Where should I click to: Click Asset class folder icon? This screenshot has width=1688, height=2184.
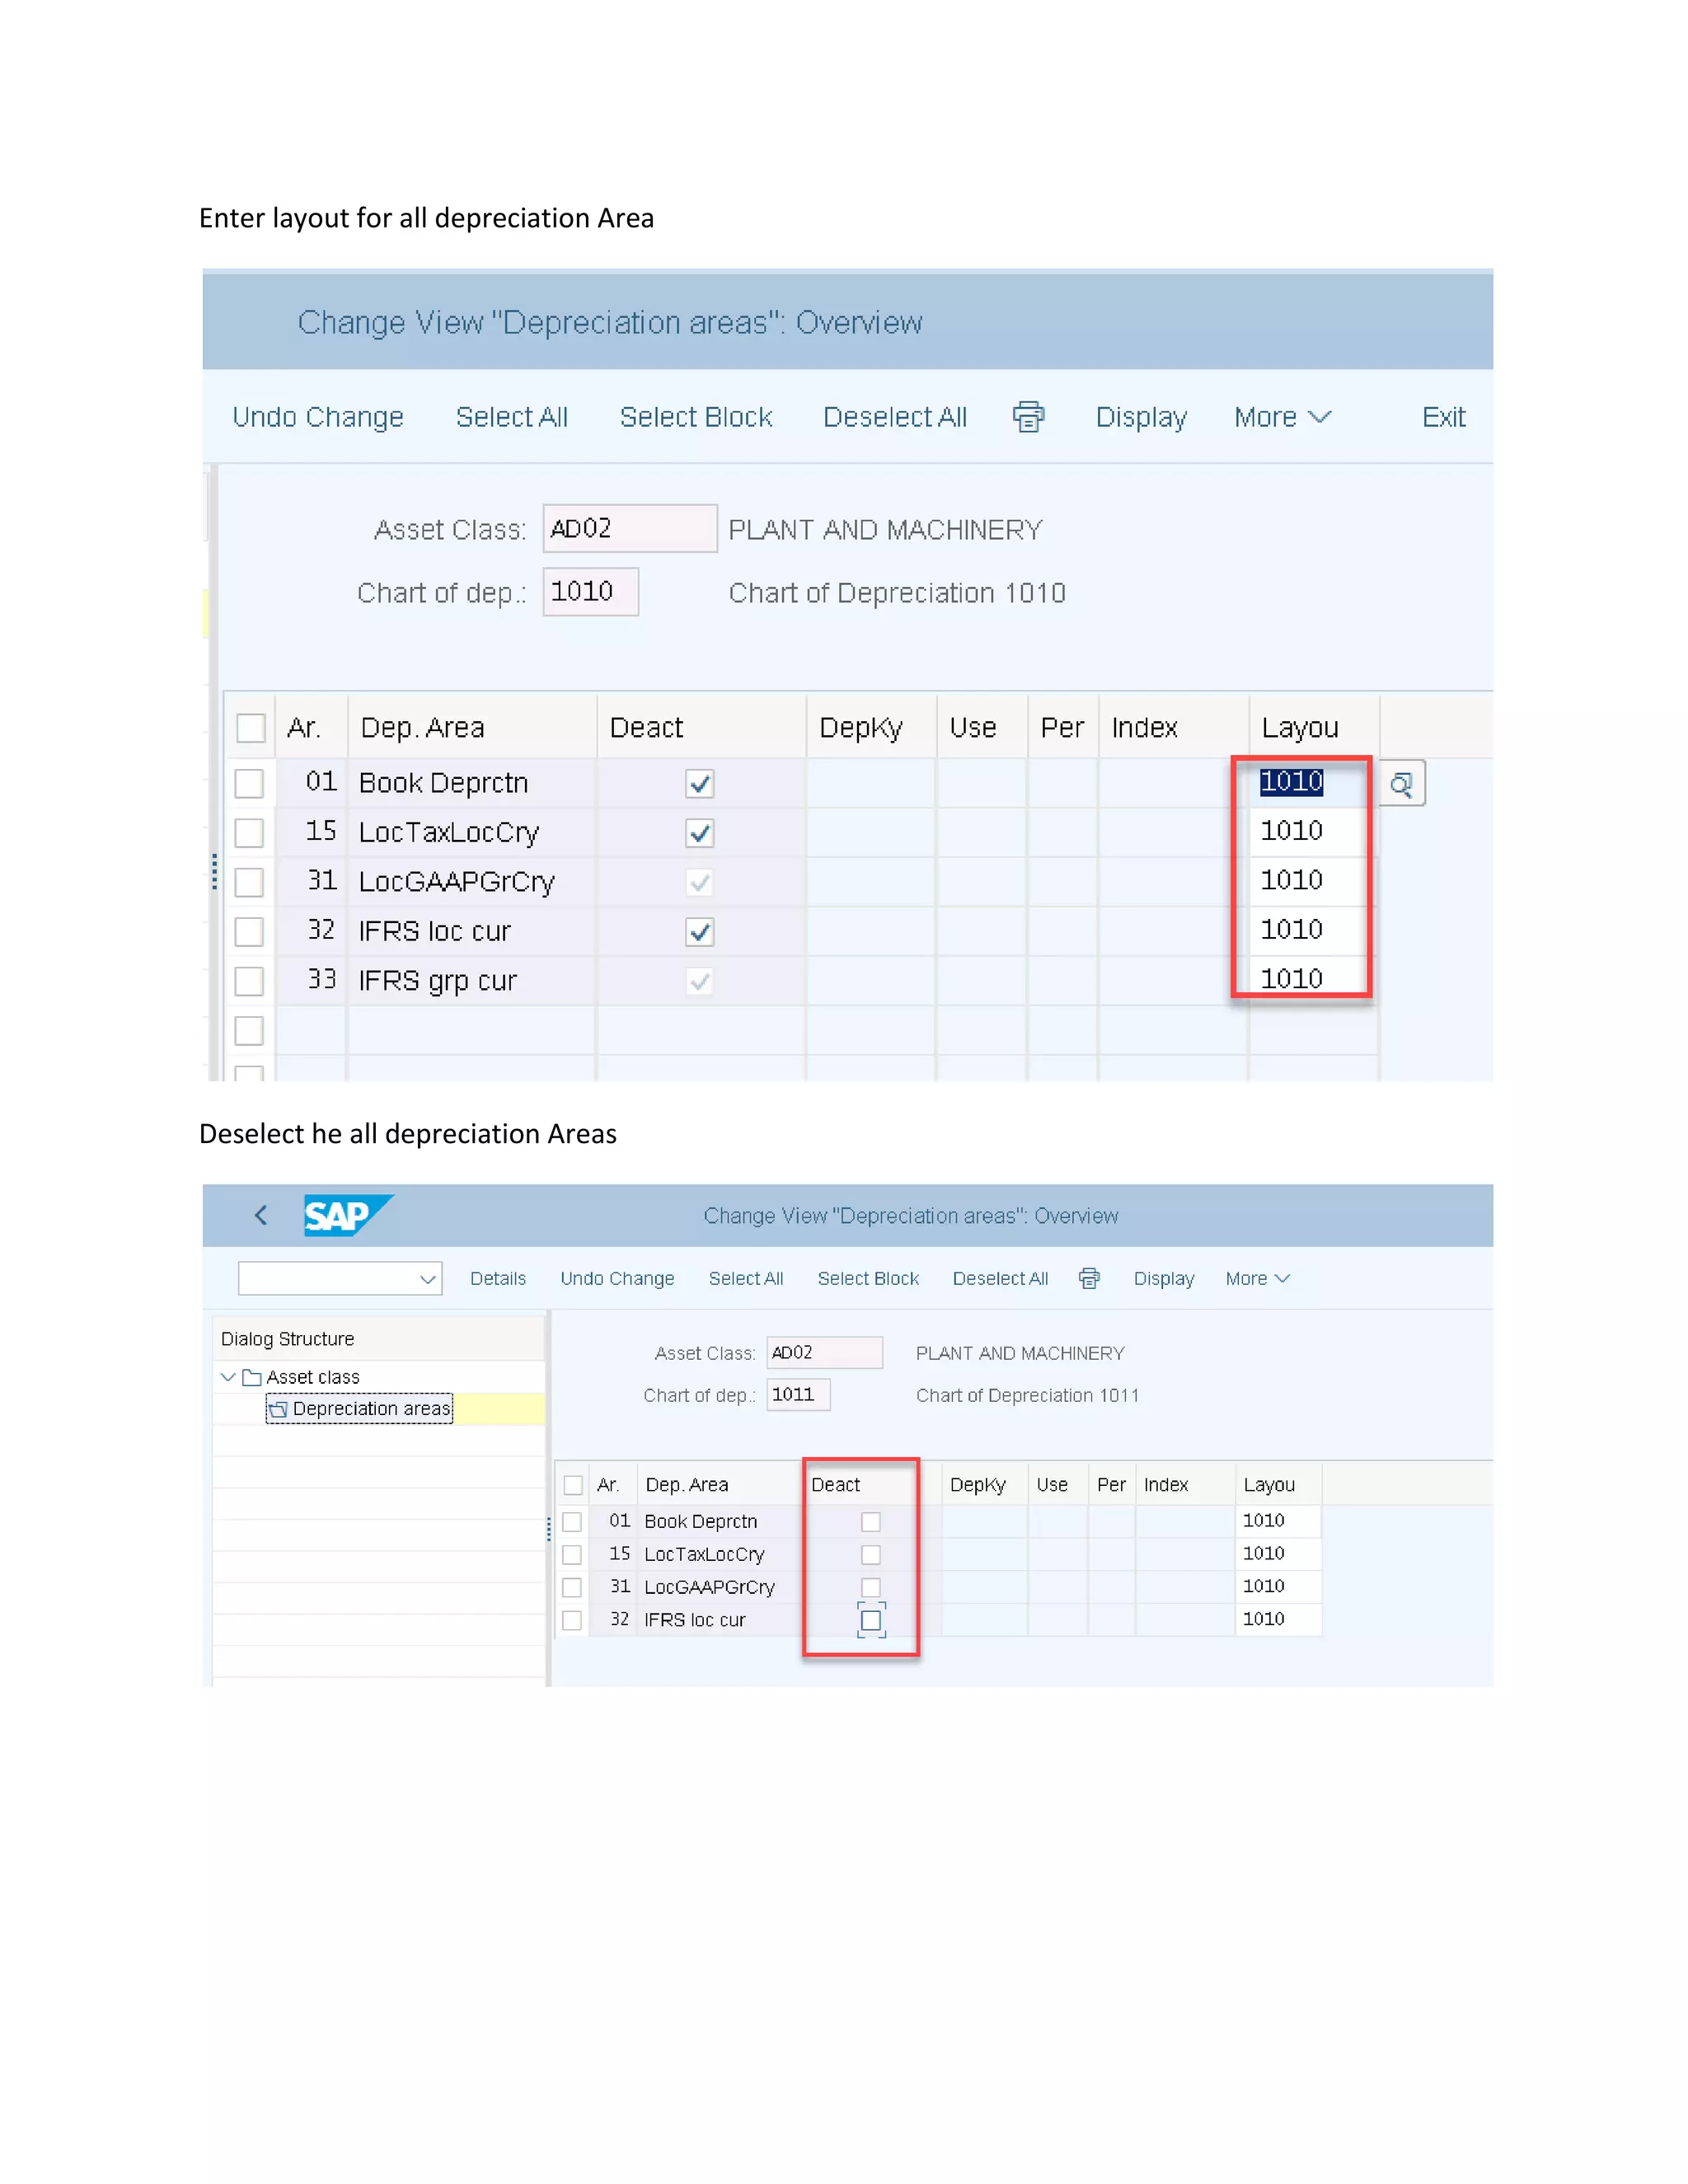click(252, 1377)
